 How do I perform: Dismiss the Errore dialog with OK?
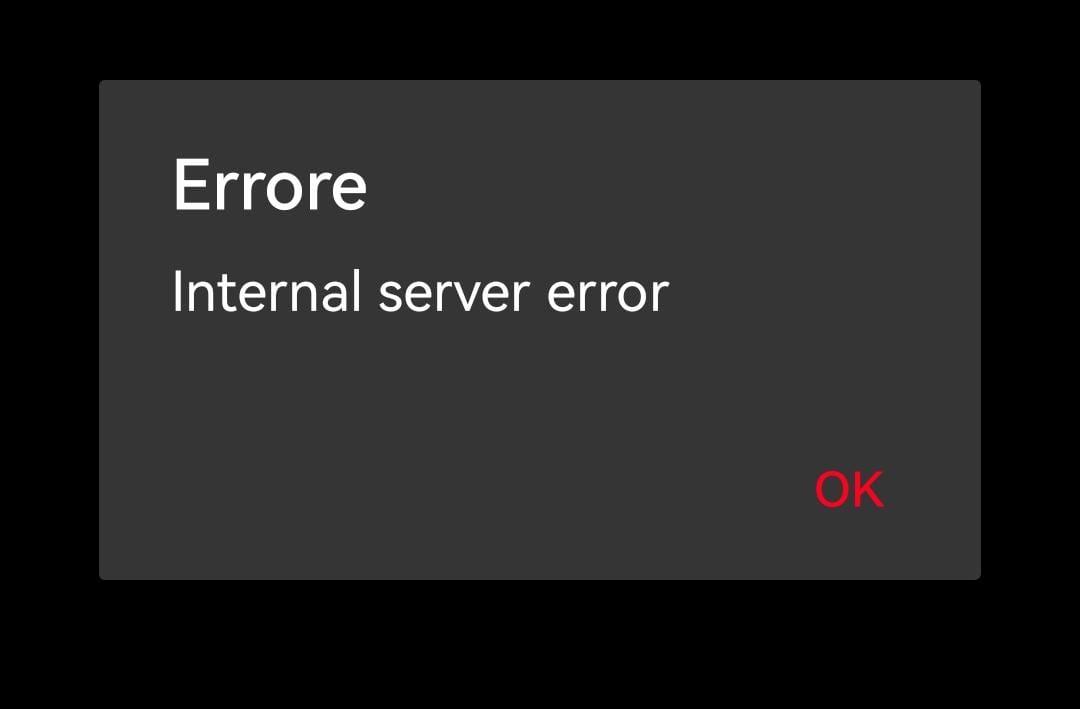click(849, 490)
